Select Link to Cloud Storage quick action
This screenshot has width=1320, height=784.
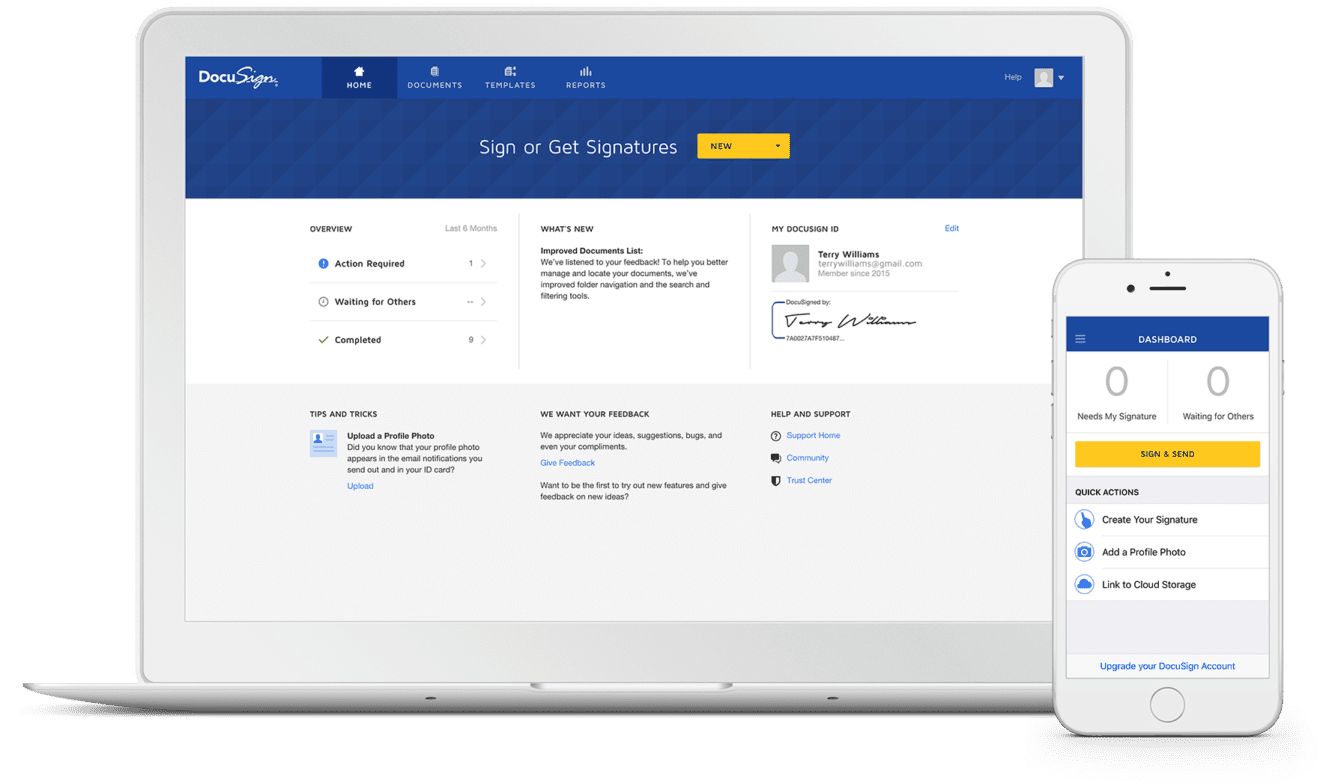(x=1167, y=585)
